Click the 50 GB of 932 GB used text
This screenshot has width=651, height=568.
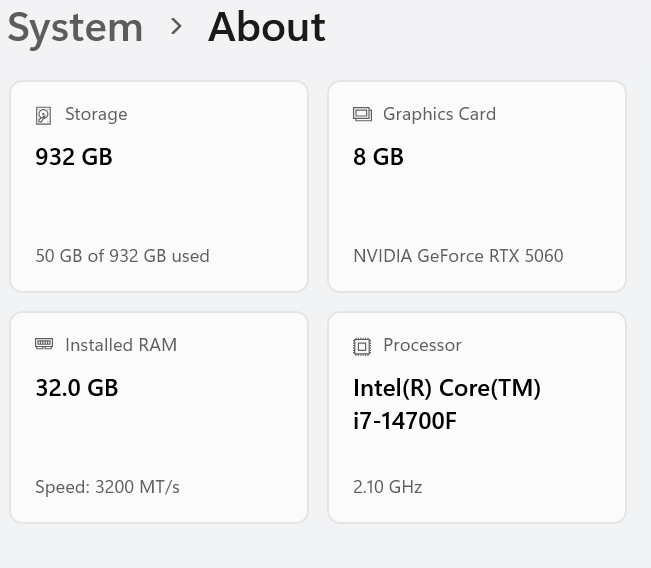coord(122,256)
